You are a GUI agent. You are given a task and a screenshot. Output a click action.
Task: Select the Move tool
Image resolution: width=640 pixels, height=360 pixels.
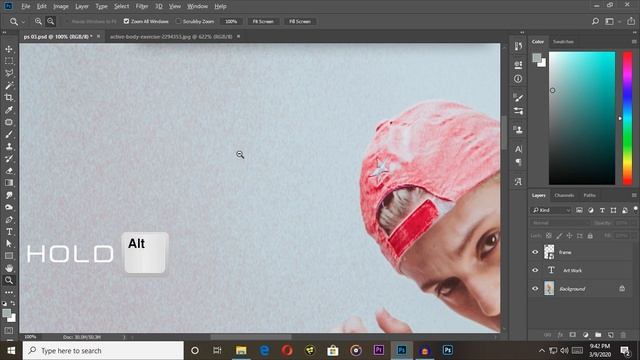coord(9,49)
